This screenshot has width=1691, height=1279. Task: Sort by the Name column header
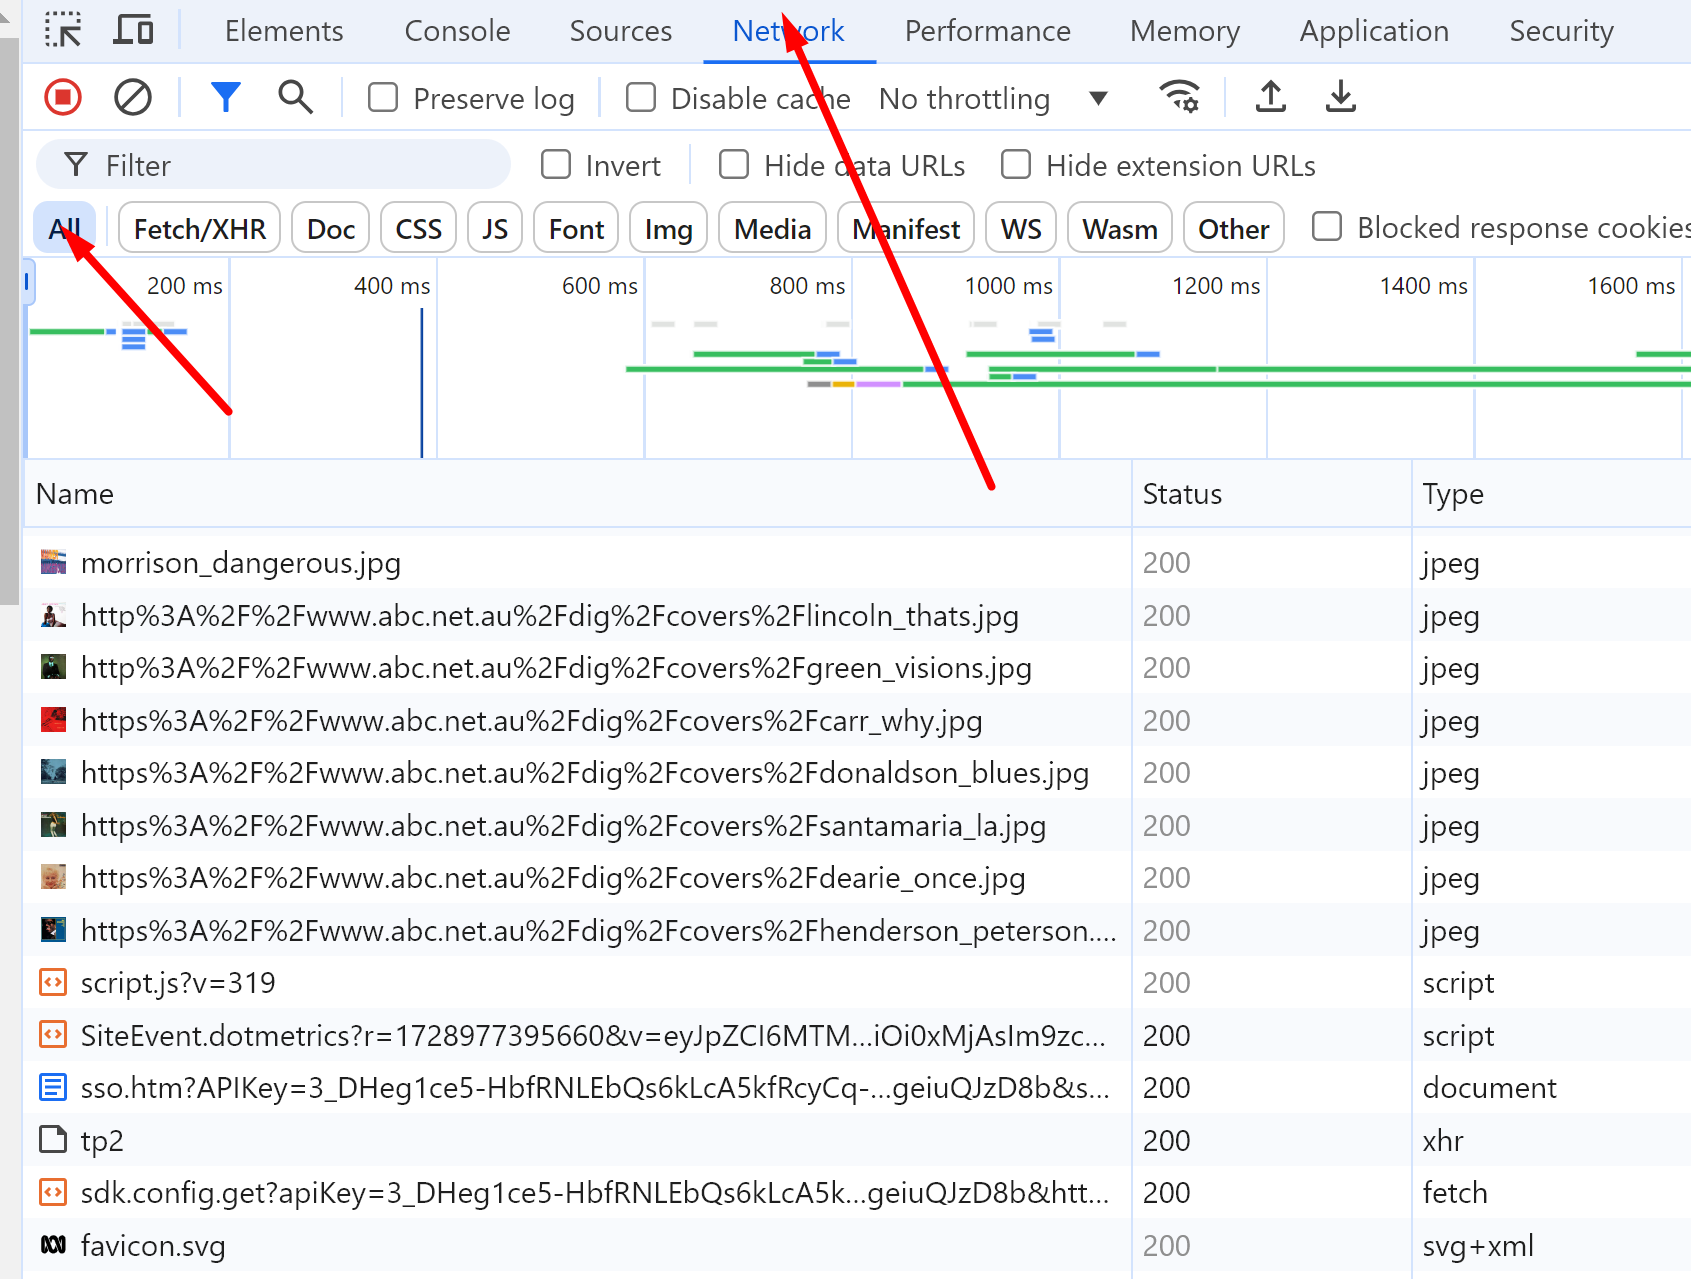pyautogui.click(x=578, y=494)
